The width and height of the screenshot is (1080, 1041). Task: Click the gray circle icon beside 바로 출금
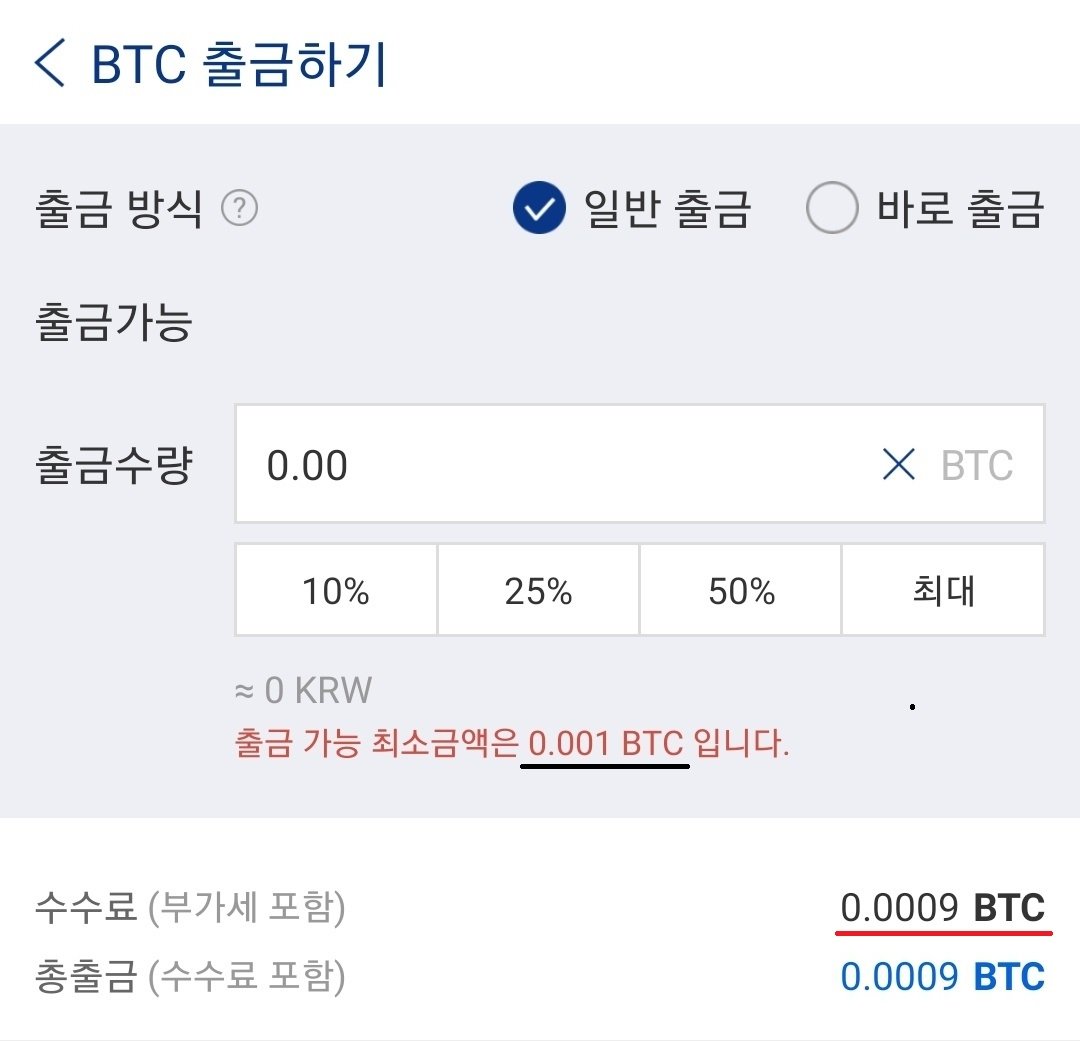tap(831, 209)
